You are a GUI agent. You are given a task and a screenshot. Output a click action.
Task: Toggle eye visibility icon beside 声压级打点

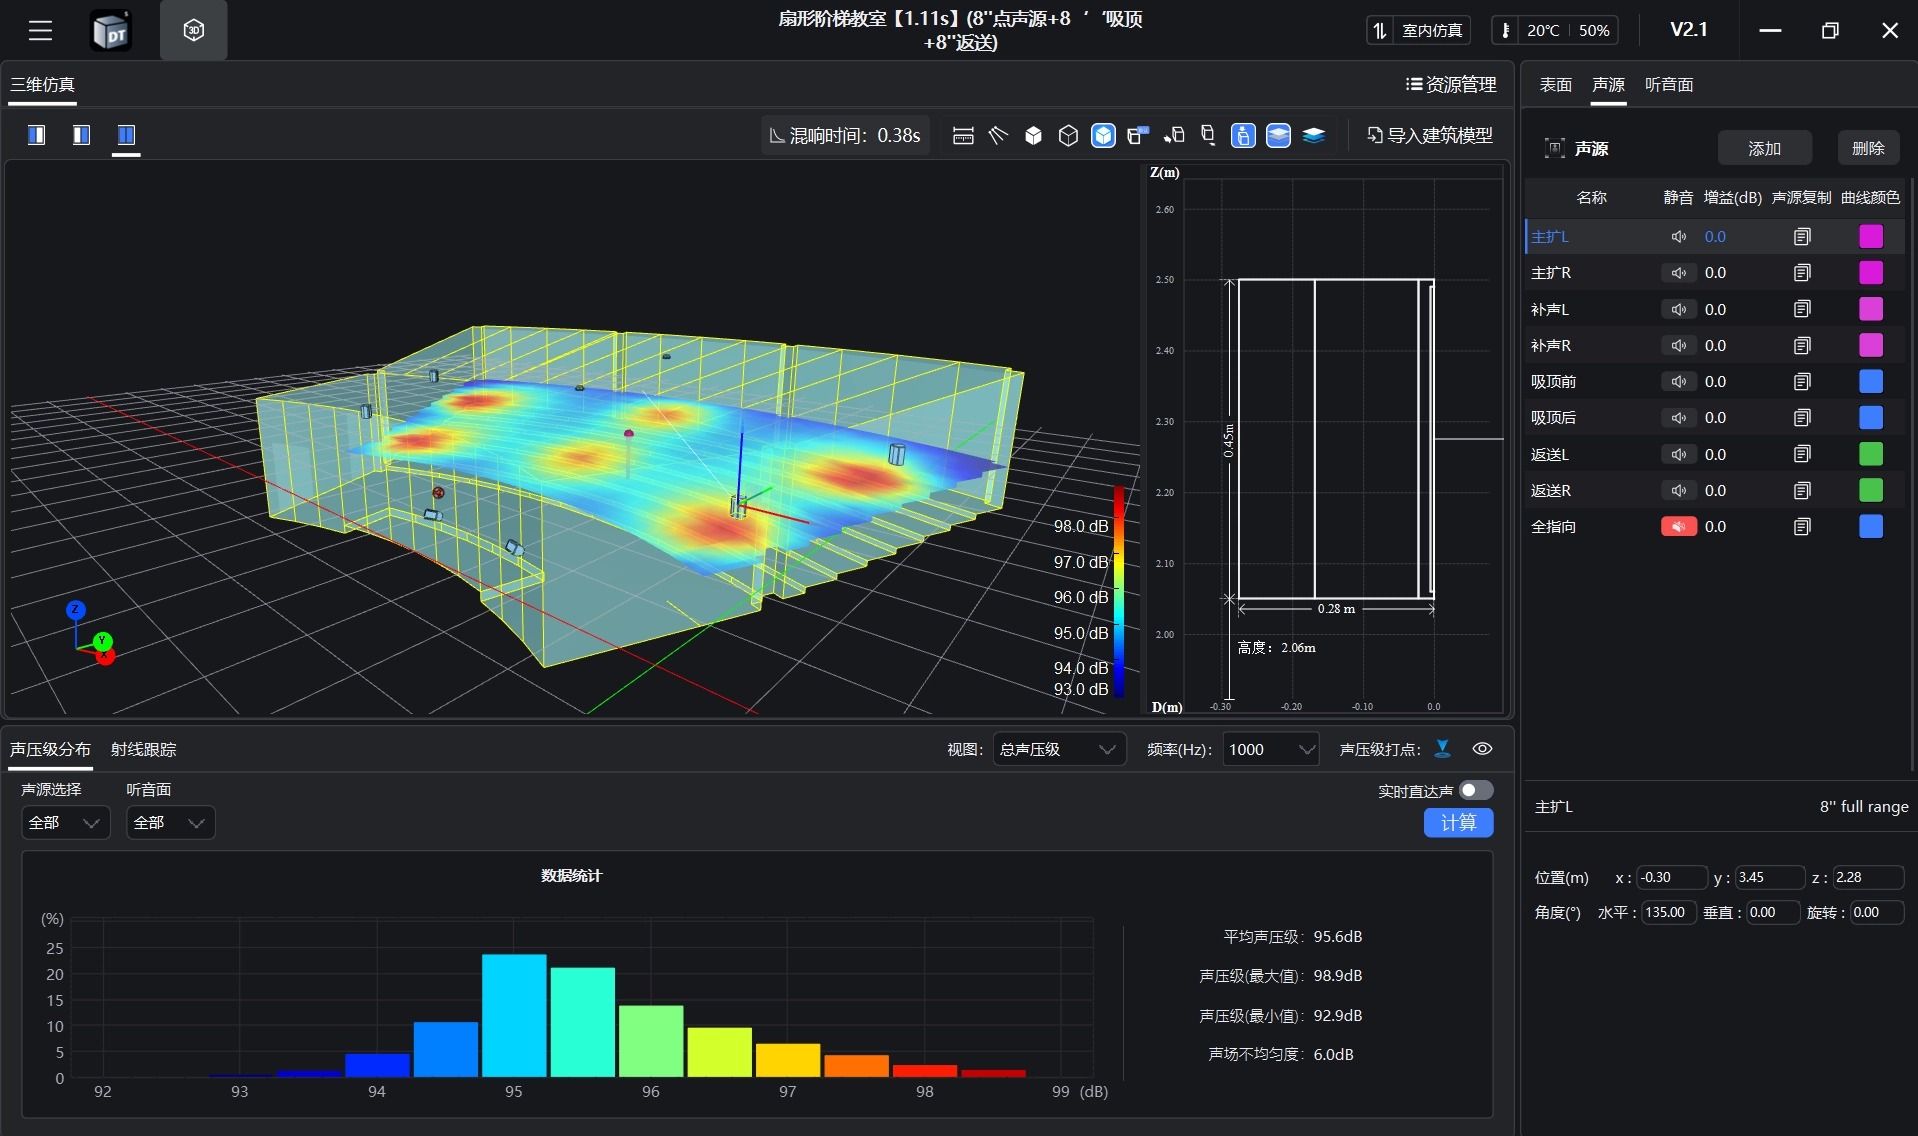(x=1482, y=749)
